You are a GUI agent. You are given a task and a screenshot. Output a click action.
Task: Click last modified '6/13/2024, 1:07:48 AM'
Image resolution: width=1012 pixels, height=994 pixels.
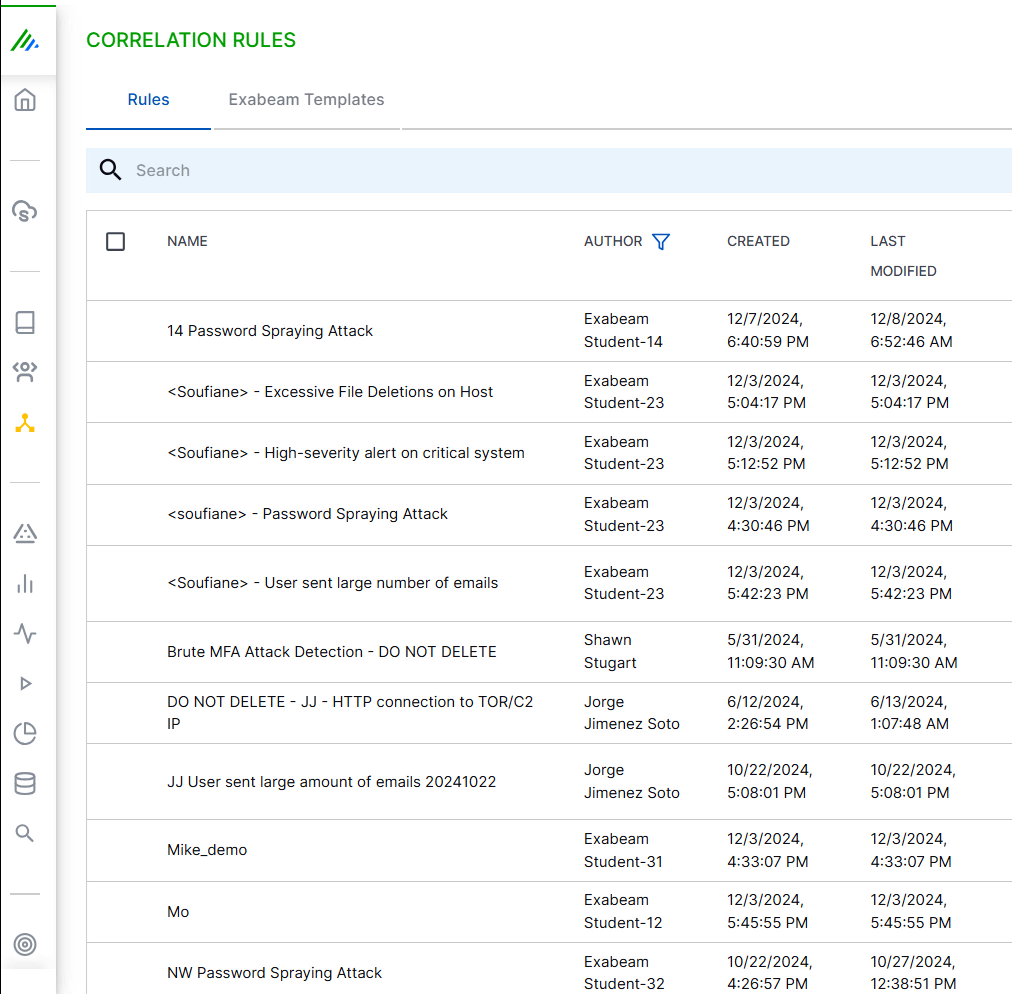coord(909,713)
